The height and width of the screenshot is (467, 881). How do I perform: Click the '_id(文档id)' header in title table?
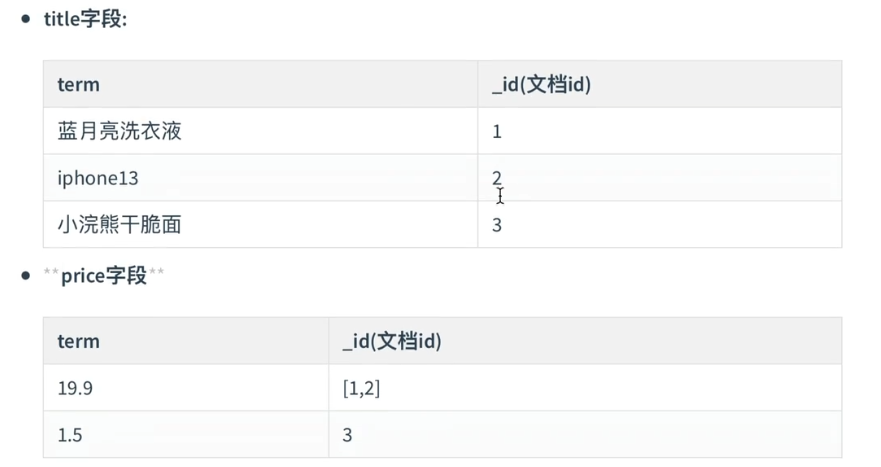click(x=541, y=85)
